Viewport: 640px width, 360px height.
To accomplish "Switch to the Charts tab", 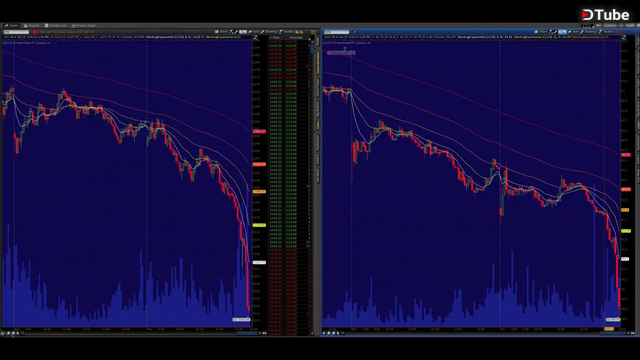I will pyautogui.click(x=11, y=25).
